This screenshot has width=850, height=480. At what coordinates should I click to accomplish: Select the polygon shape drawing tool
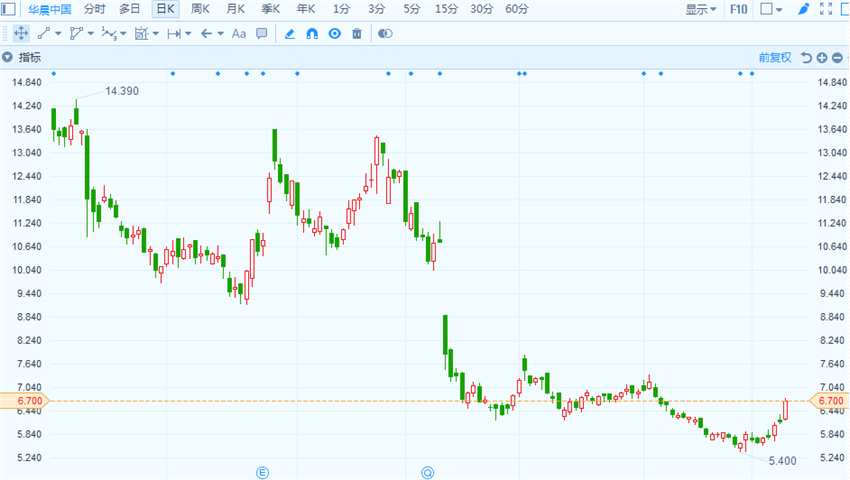(x=76, y=34)
